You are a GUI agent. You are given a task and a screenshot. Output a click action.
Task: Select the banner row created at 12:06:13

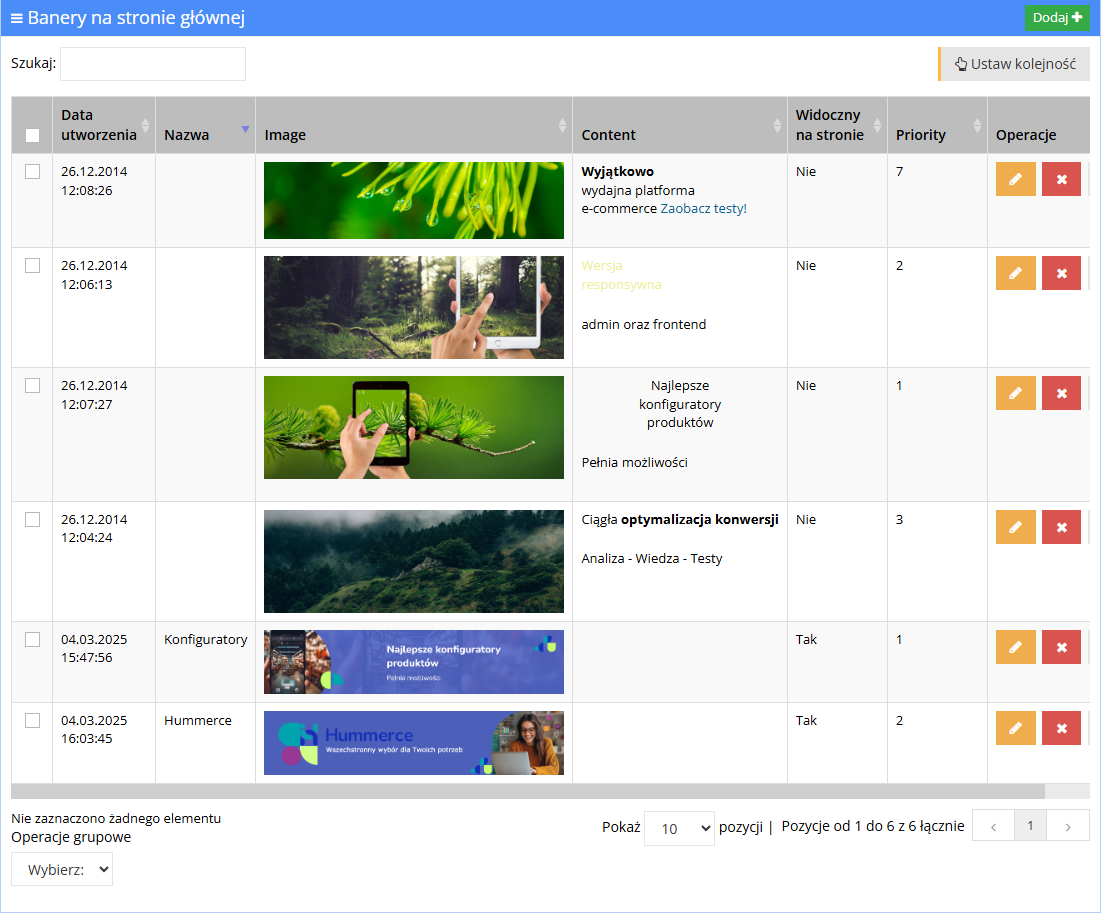click(x=32, y=265)
